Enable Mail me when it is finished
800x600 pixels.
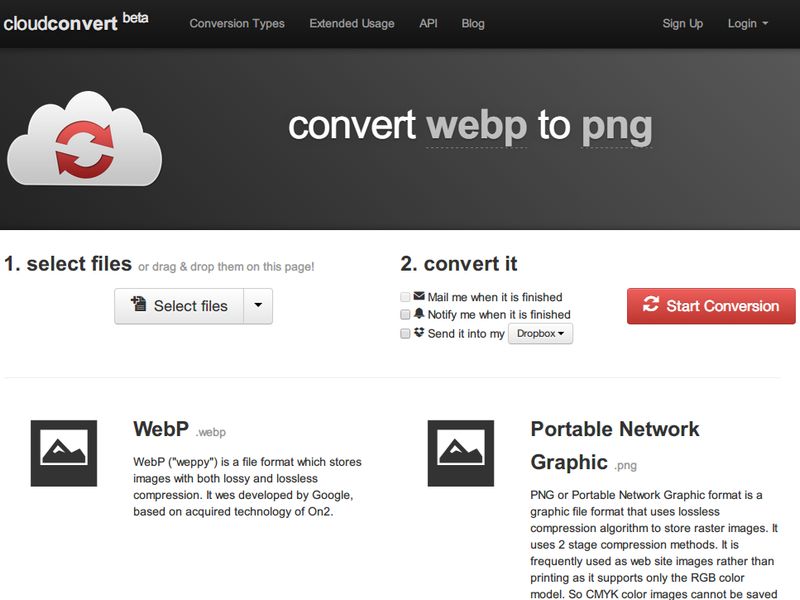tap(405, 297)
